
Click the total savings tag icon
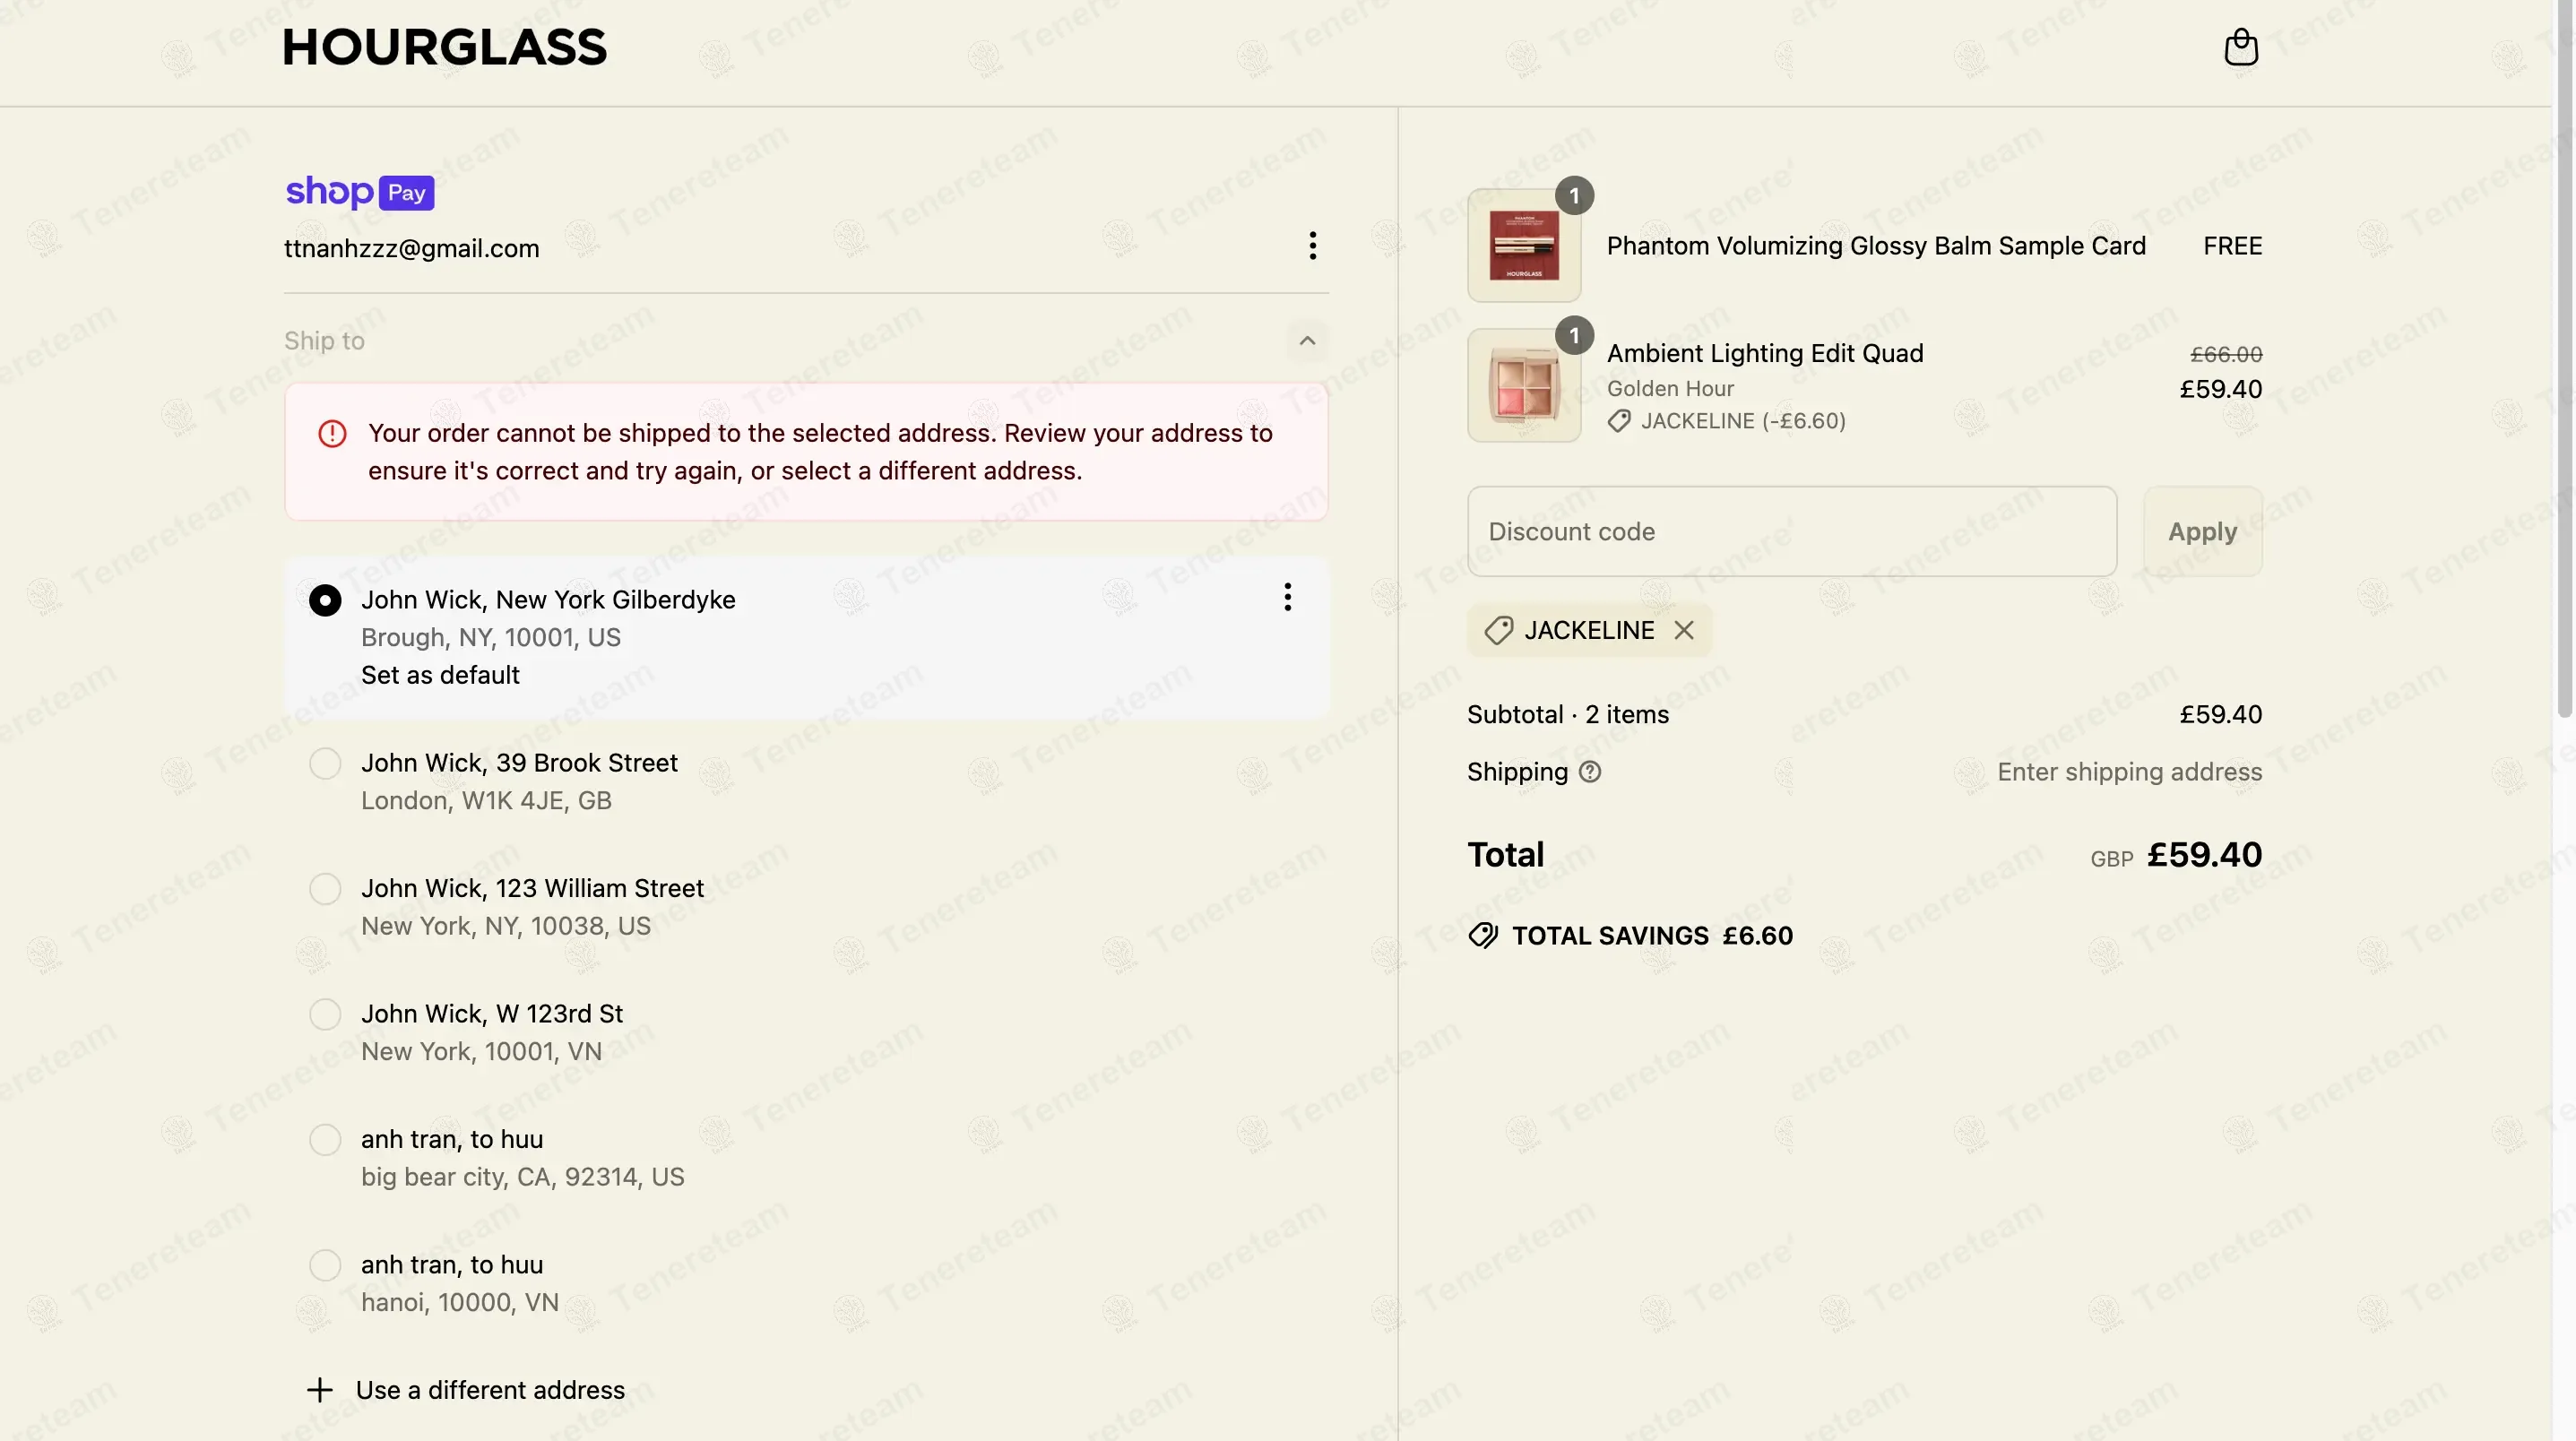pos(1483,936)
